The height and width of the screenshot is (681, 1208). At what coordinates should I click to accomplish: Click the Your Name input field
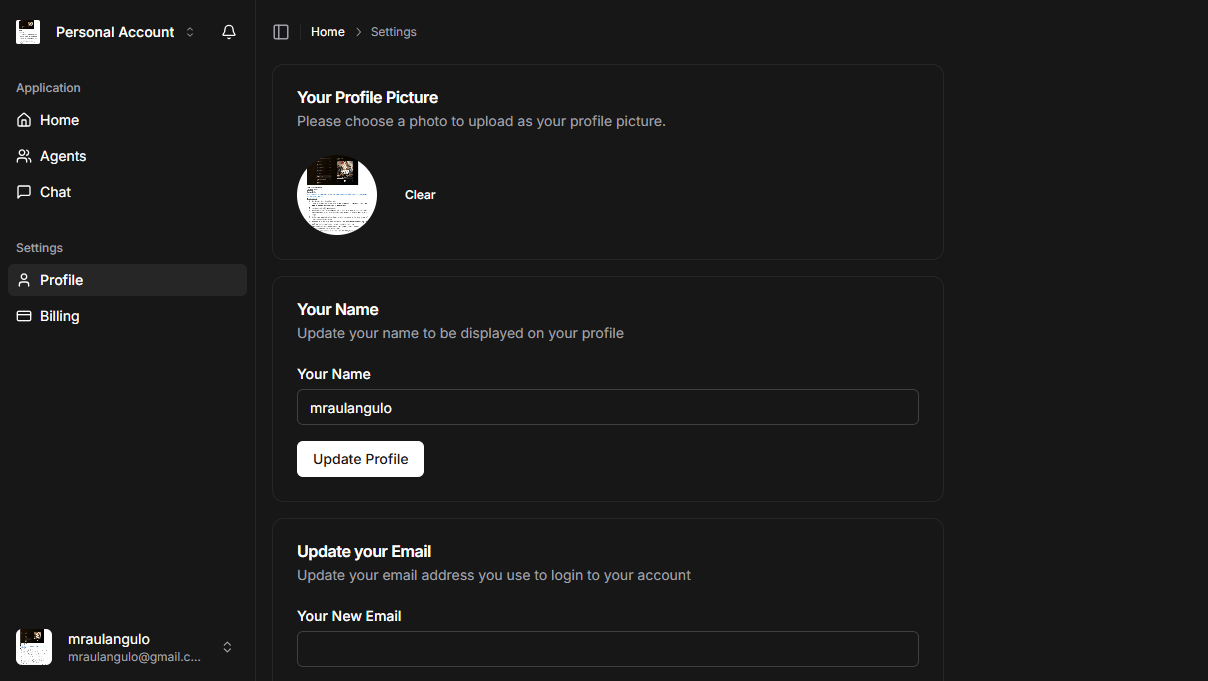608,407
